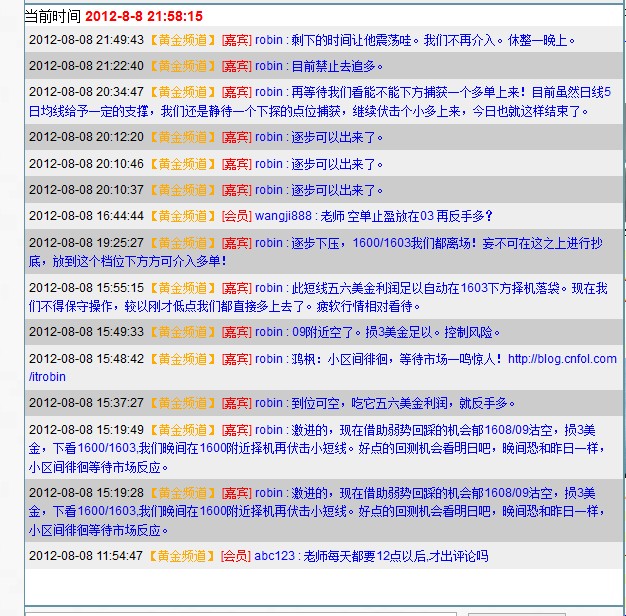Select timestamp 2012-08-08 15:49:33
This screenshot has height=616, width=626.
click(86, 332)
